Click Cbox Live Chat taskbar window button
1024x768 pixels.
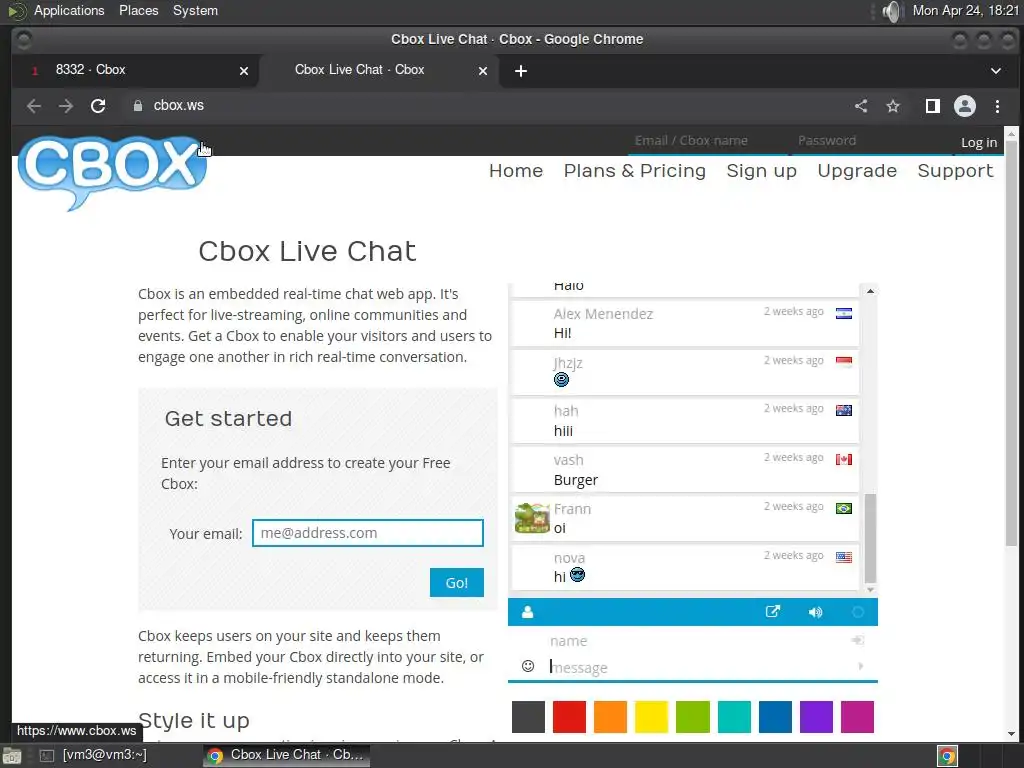286,755
